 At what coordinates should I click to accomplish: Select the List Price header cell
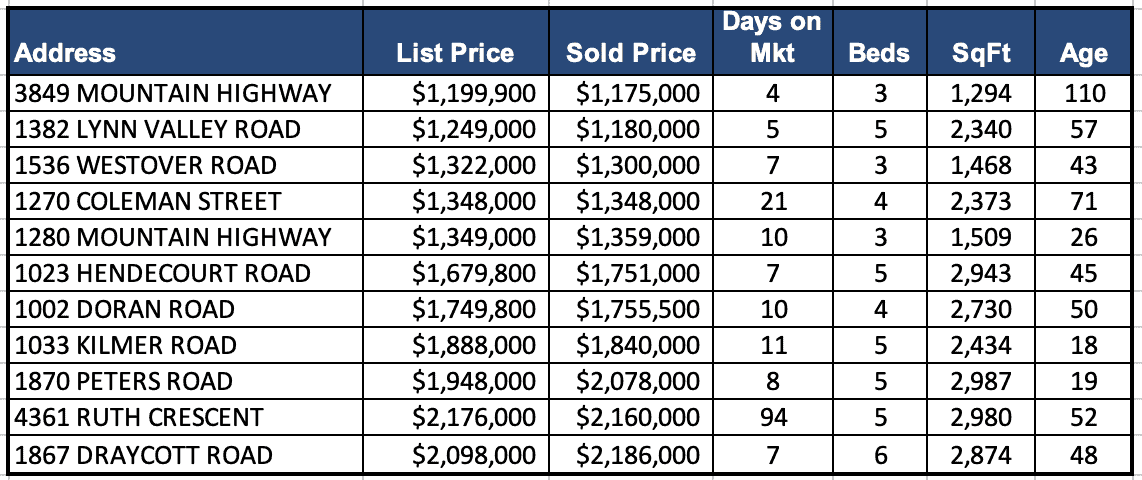[x=455, y=53]
